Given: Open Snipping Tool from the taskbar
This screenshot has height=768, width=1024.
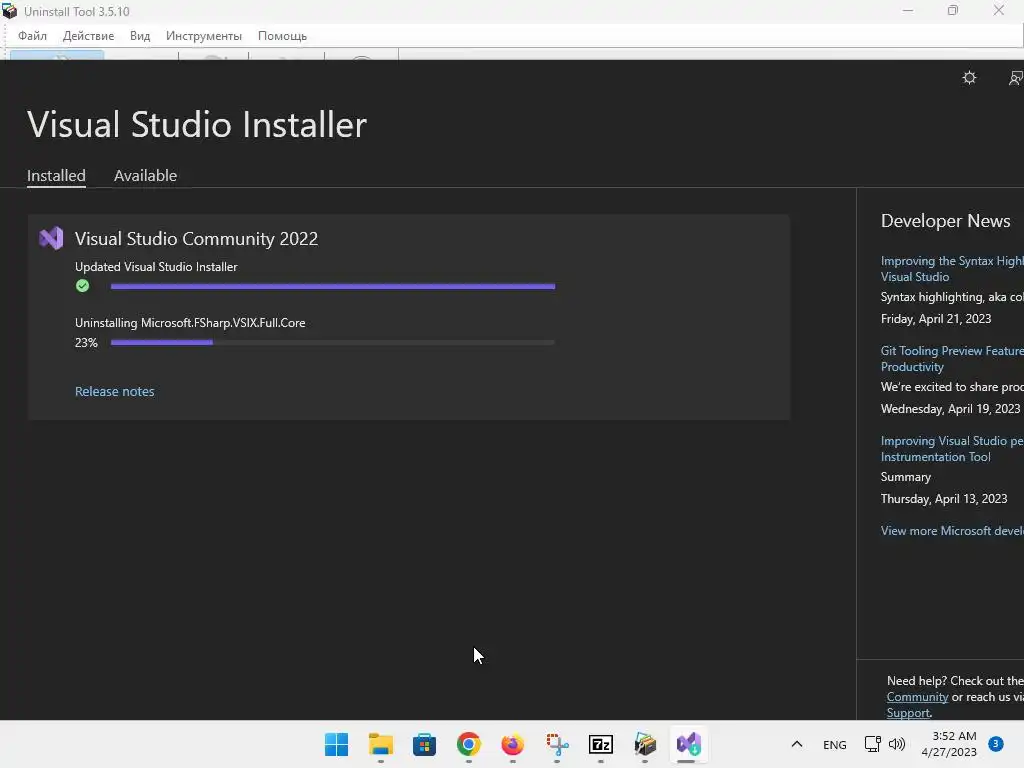Looking at the screenshot, I should point(557,744).
